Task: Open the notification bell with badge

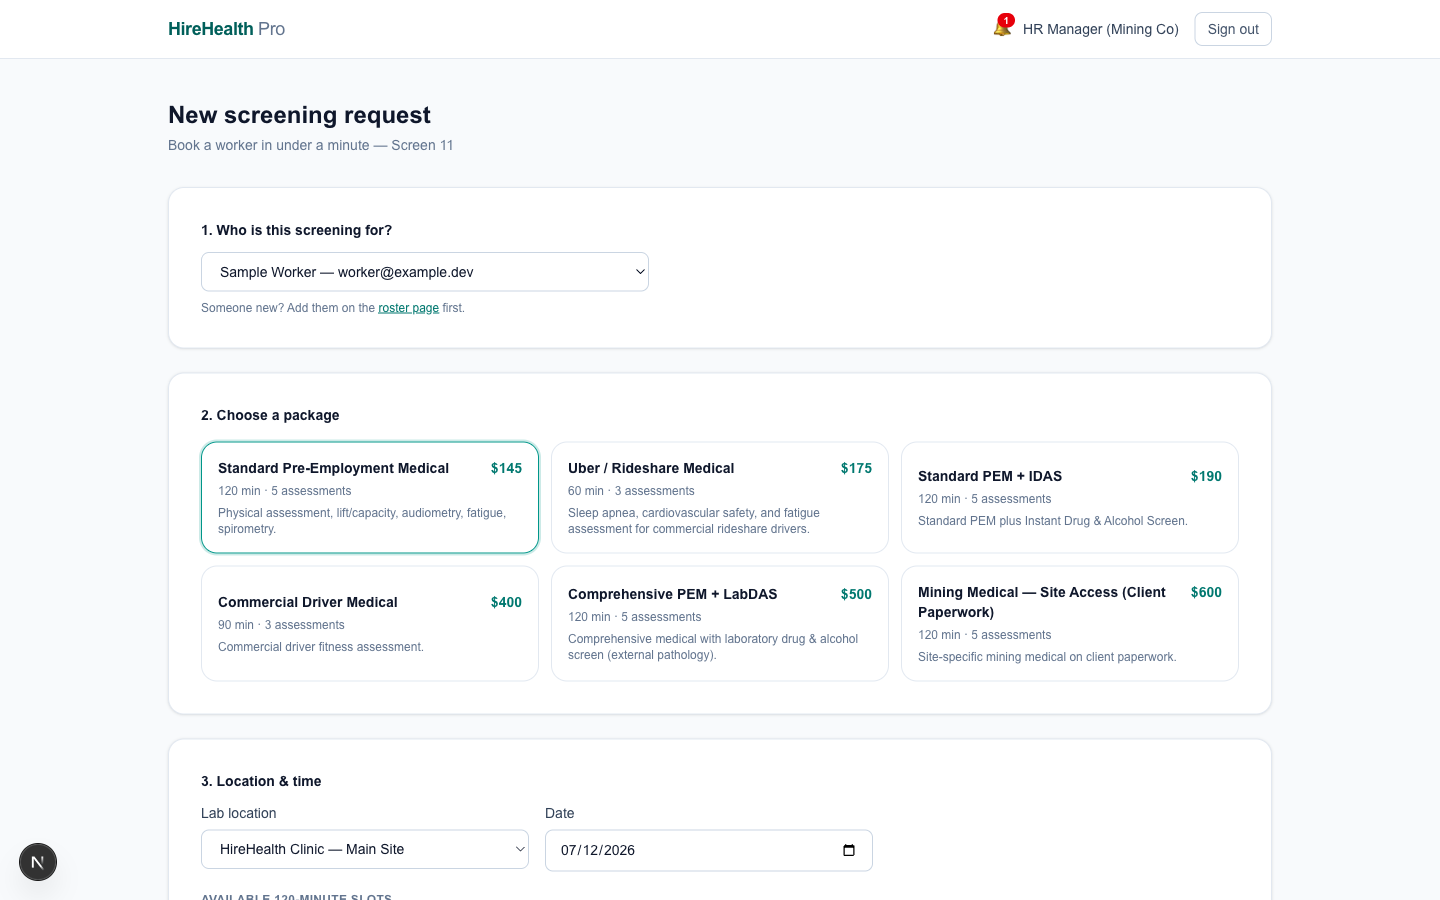Action: (x=1002, y=27)
